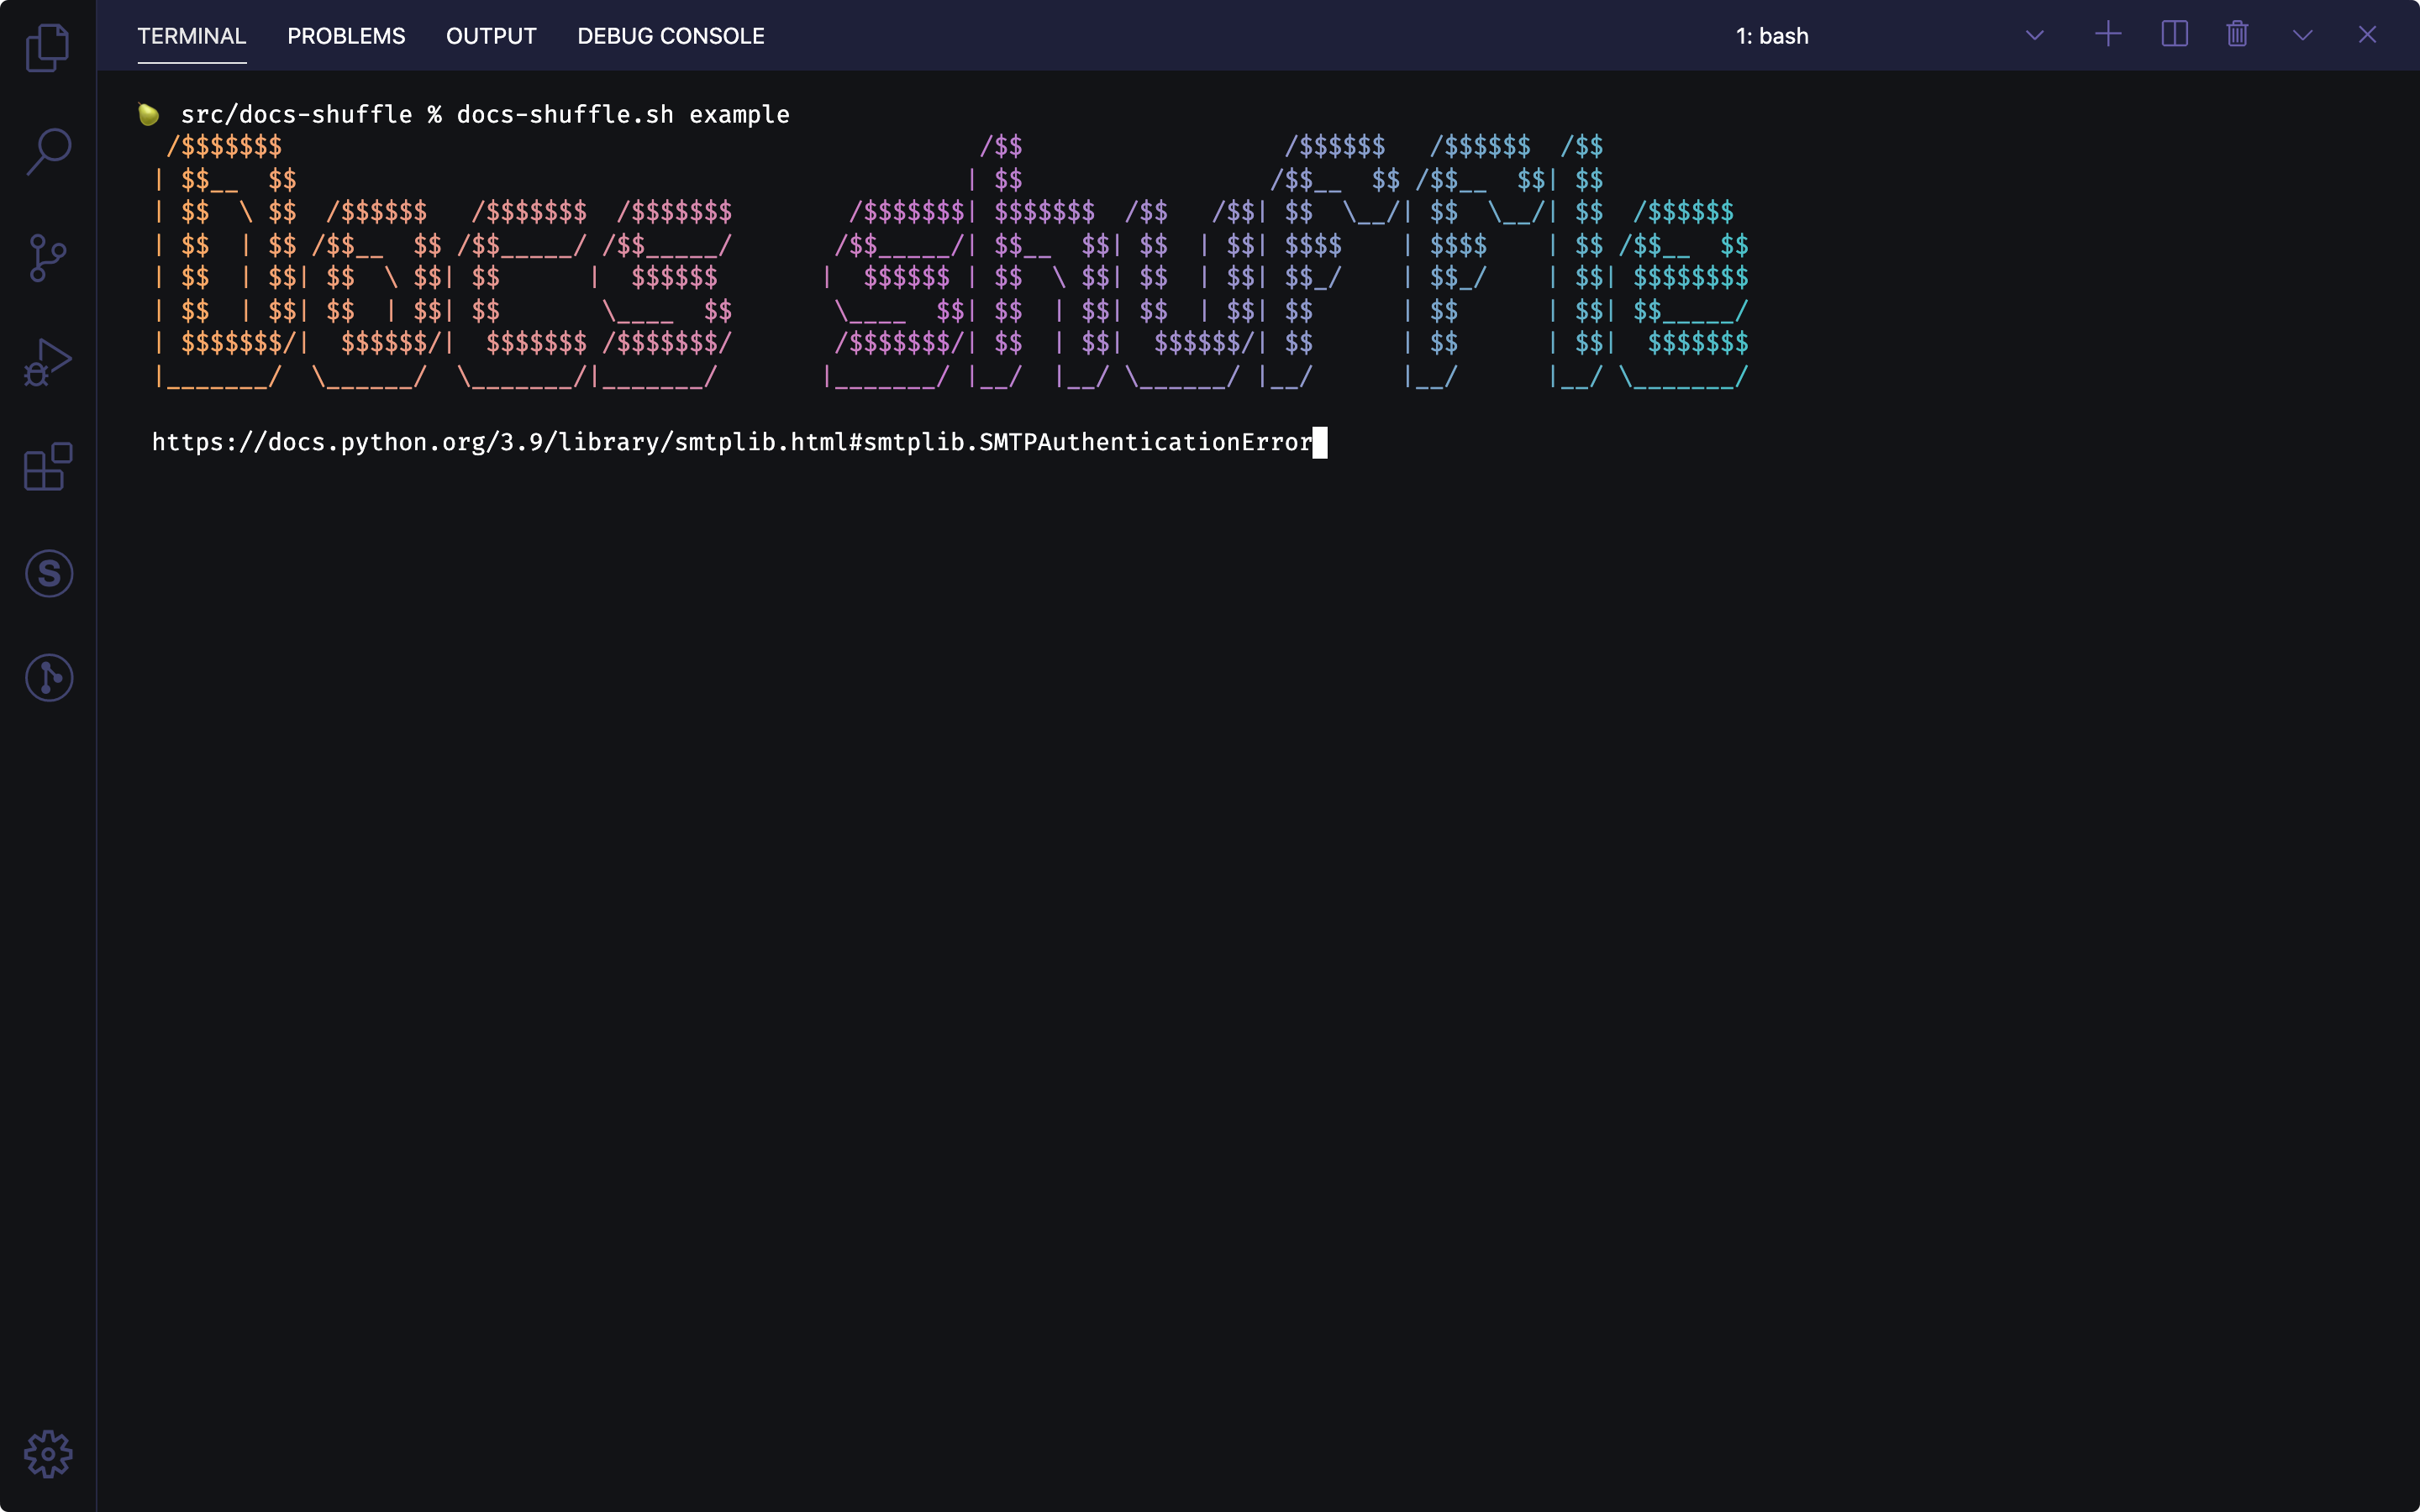
Task: Kill terminal with trash icon
Action: (2237, 35)
